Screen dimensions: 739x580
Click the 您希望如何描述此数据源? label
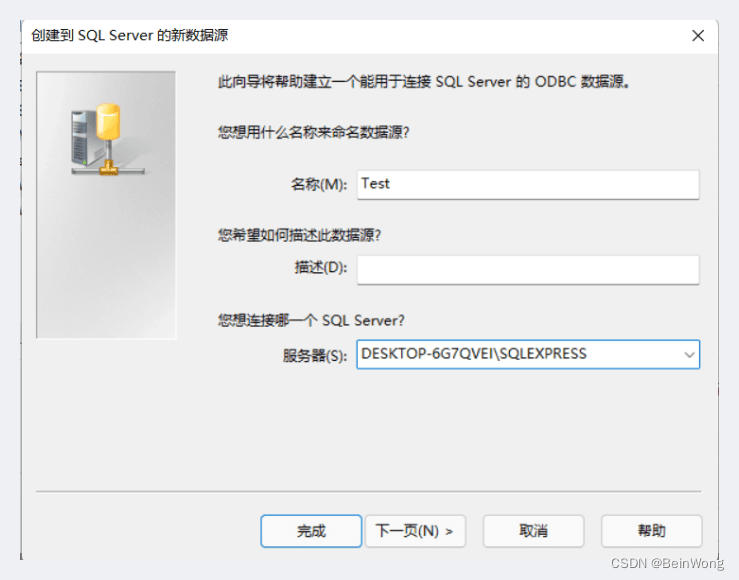pos(299,235)
